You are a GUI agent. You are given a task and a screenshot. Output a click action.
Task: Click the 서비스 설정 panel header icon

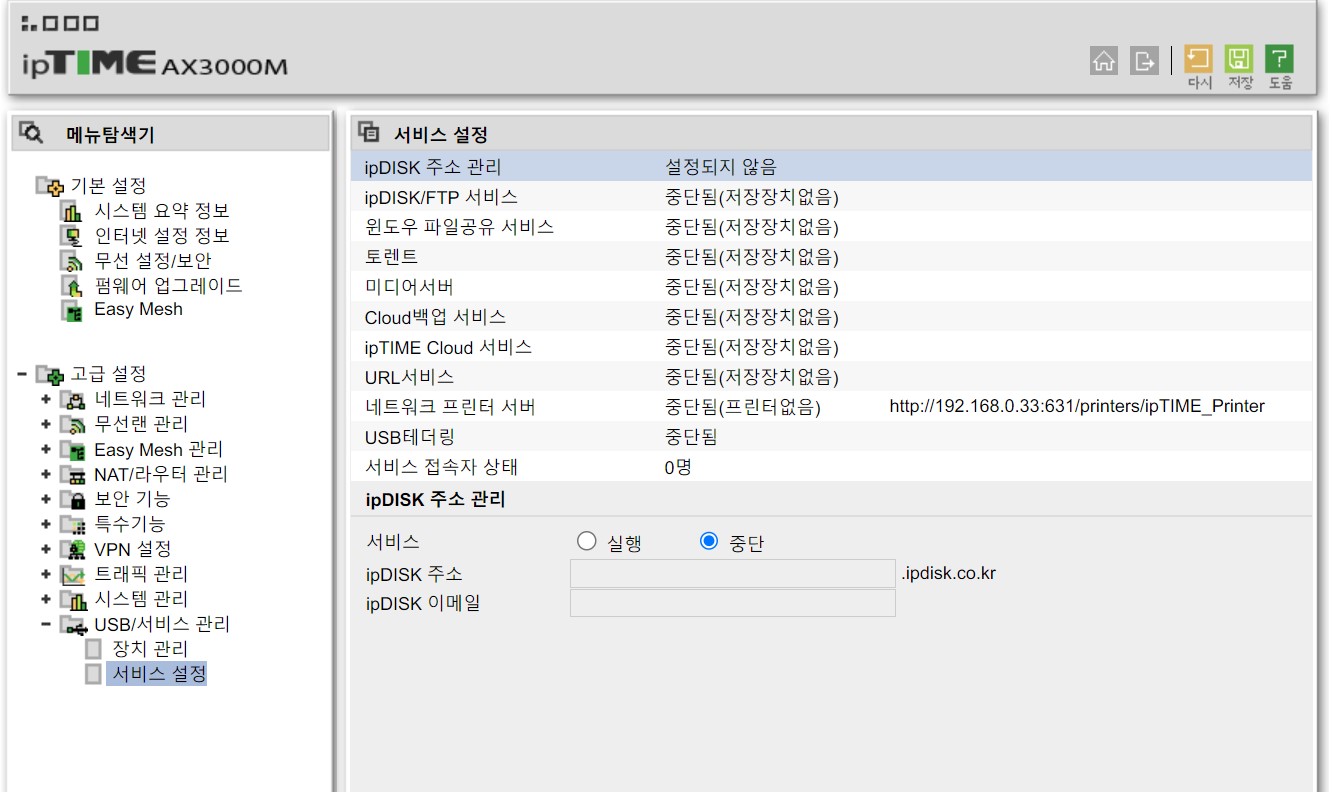(368, 132)
